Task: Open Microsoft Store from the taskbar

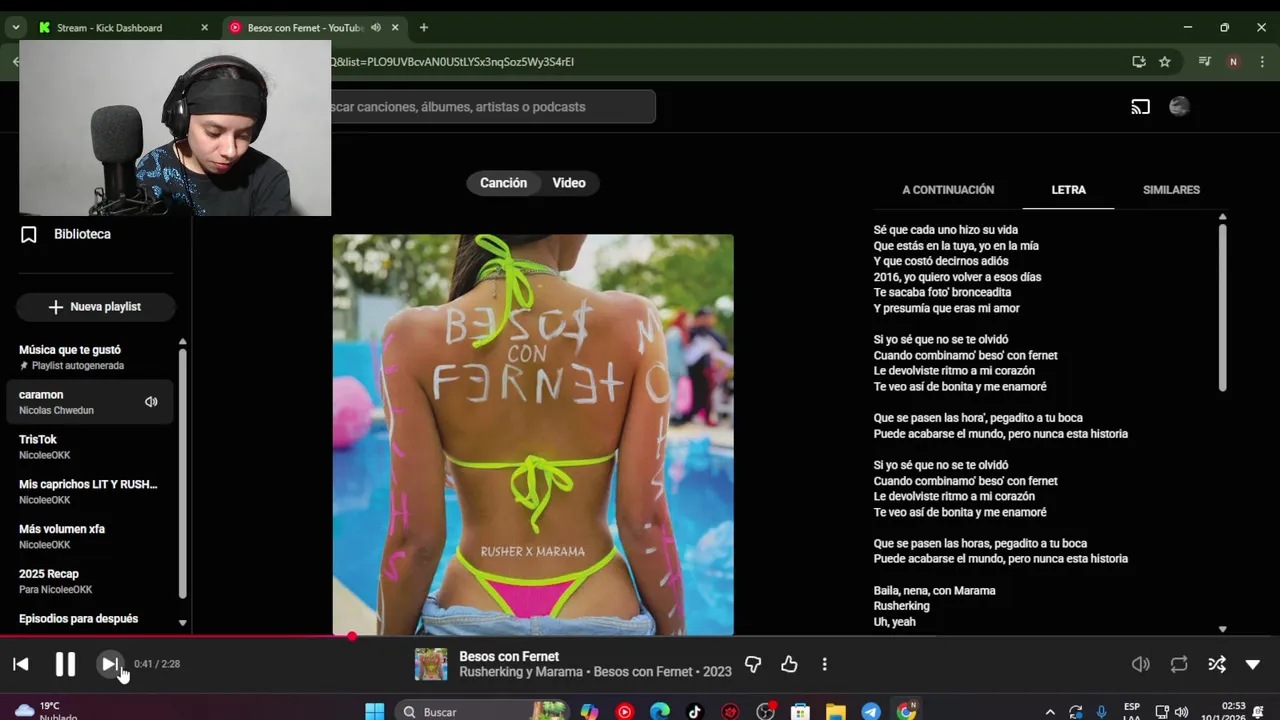Action: (800, 712)
